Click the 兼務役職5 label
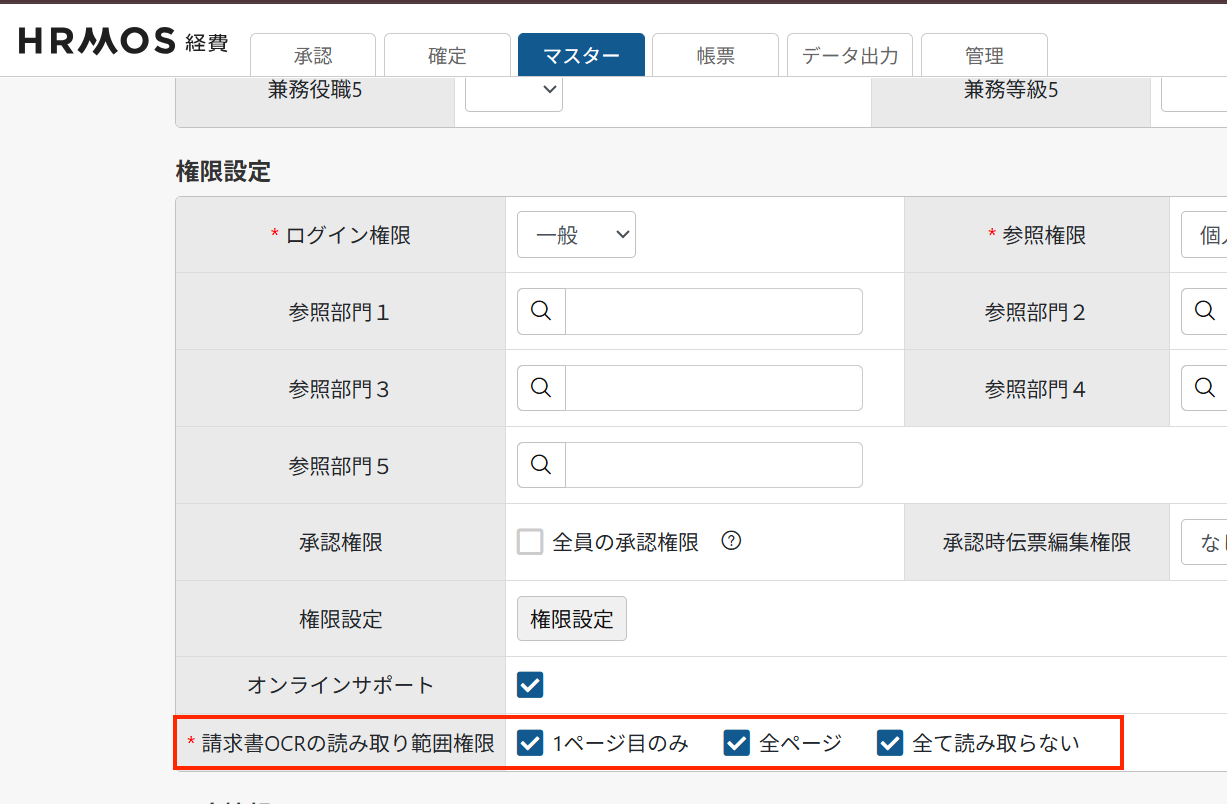This screenshot has height=804, width=1227. (315, 90)
